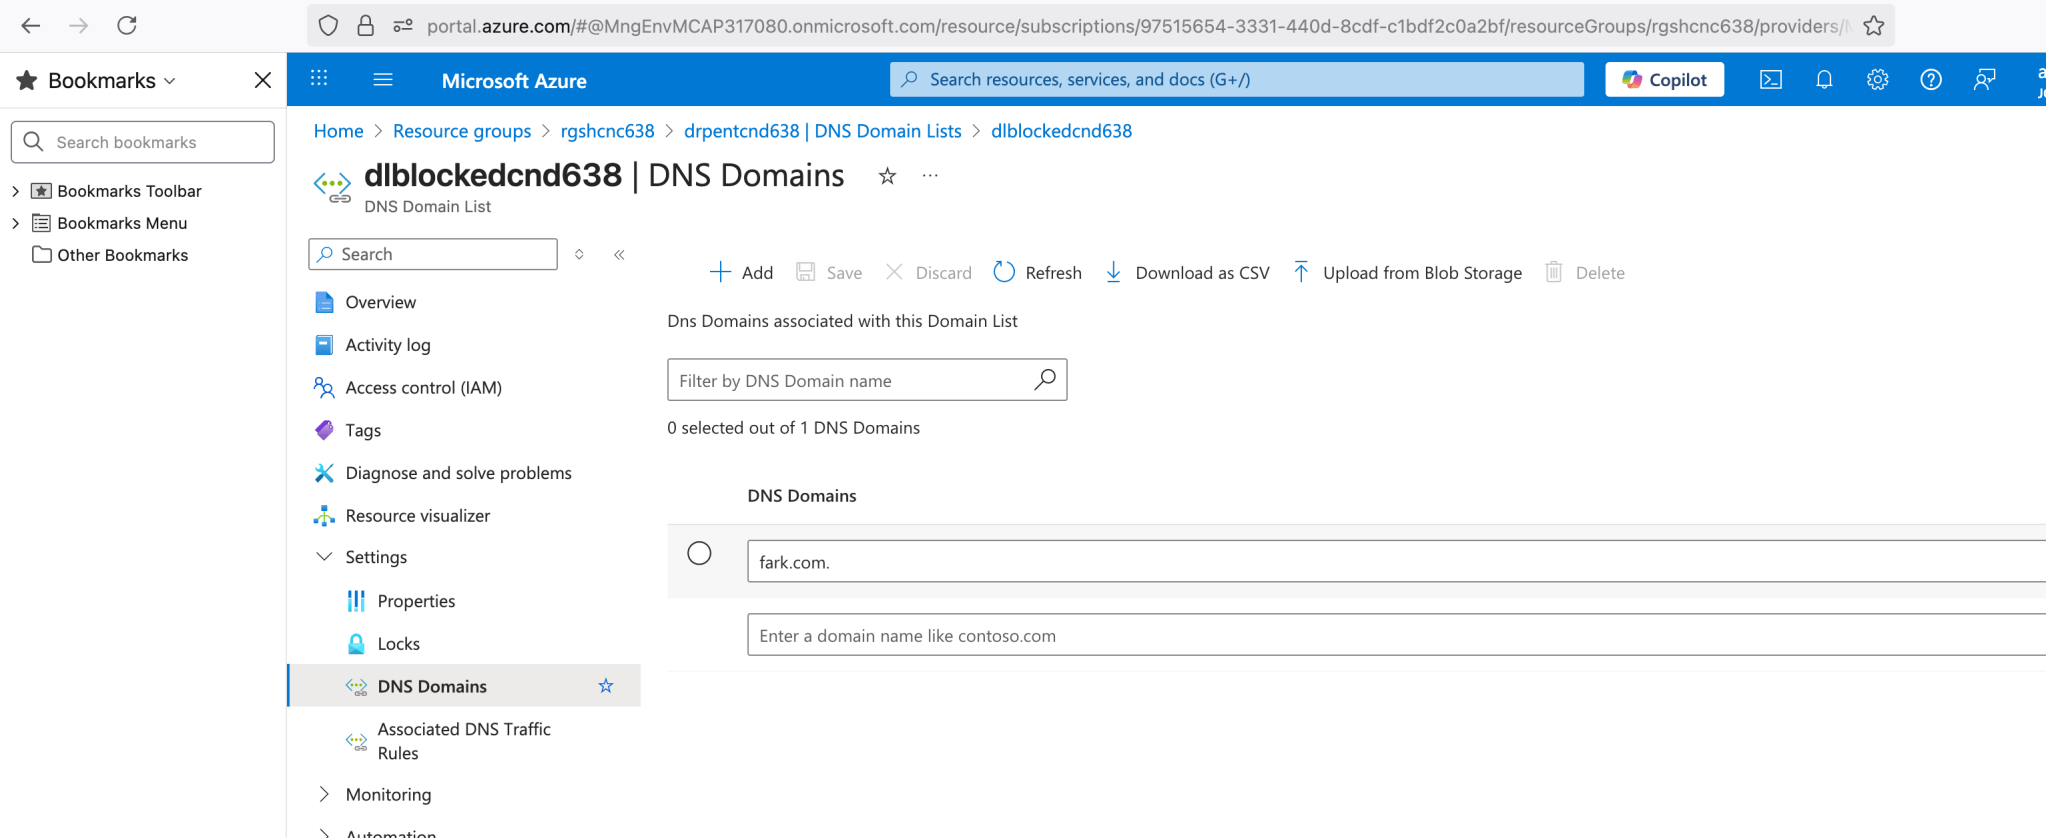Open Activity log
2046x838 pixels.
click(x=388, y=345)
